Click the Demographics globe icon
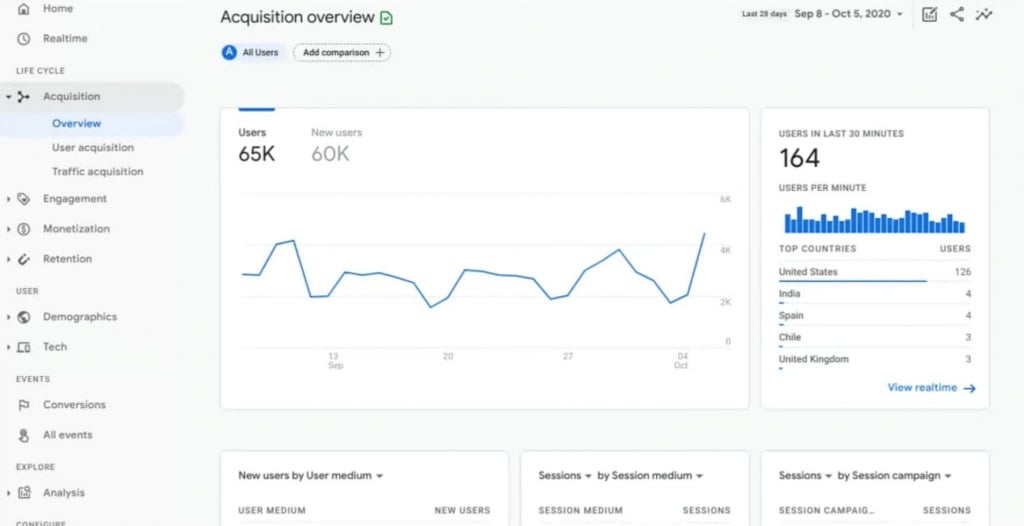1024x526 pixels. click(x=24, y=317)
